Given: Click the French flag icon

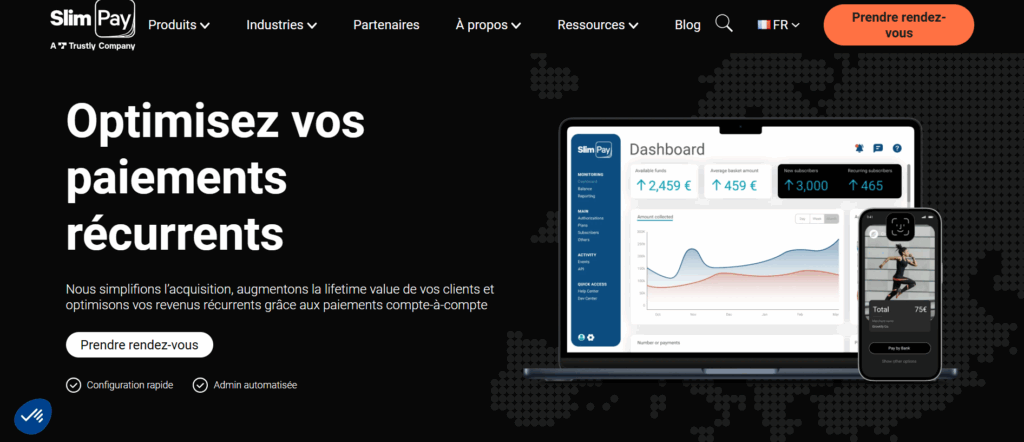Looking at the screenshot, I should pyautogui.click(x=763, y=25).
